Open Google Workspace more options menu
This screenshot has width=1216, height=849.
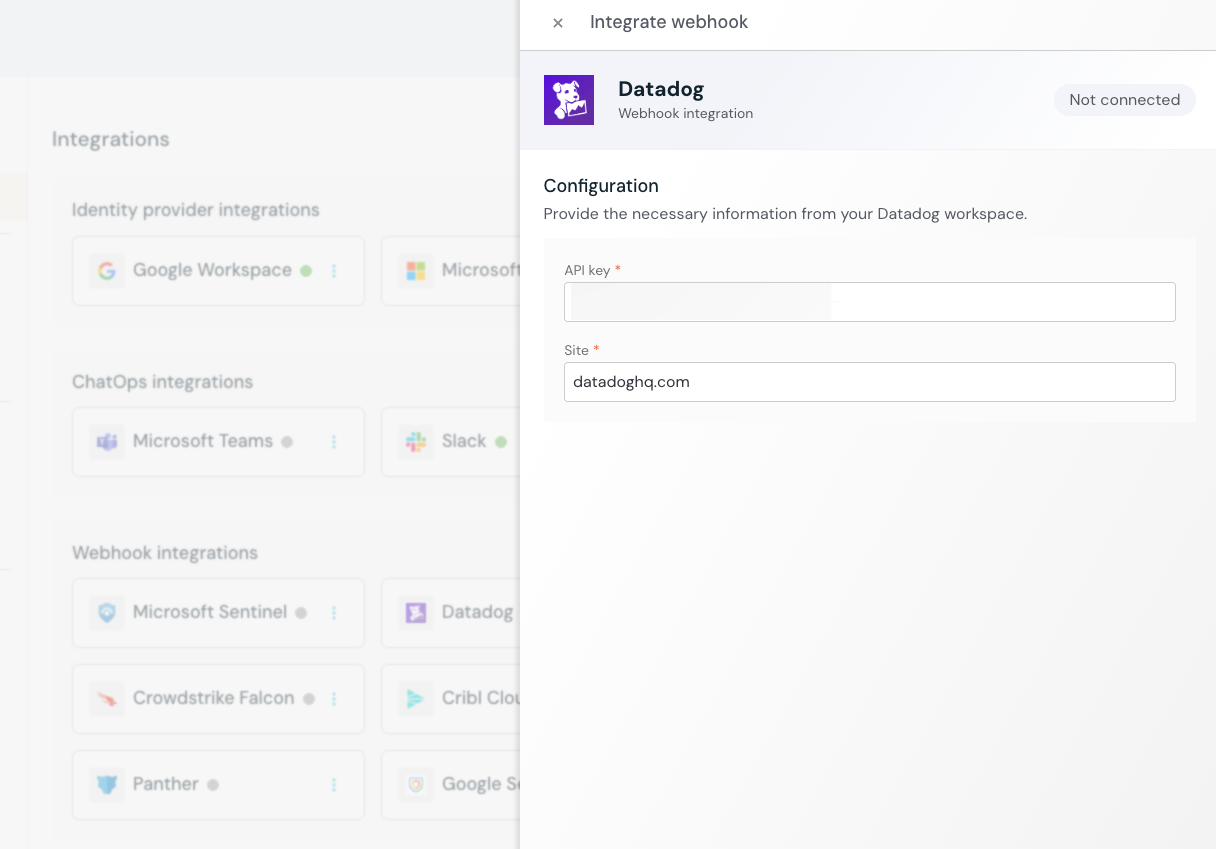point(334,271)
